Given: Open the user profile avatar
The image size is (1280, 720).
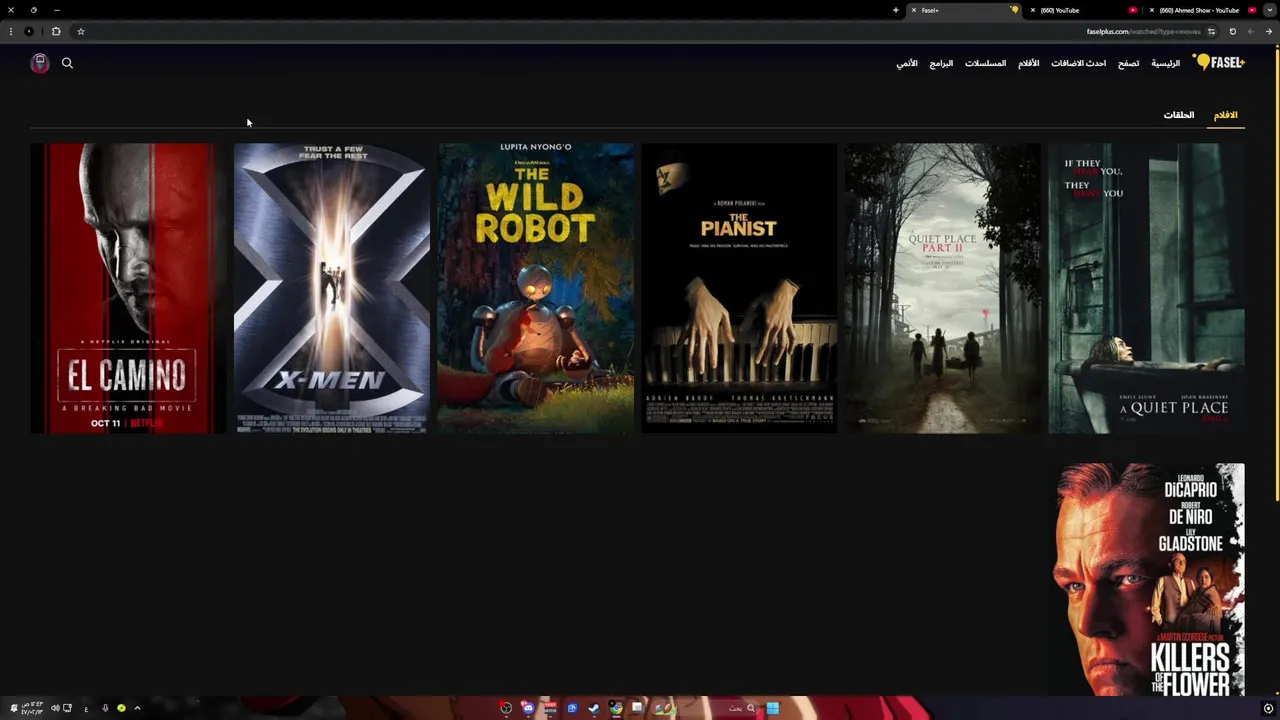Looking at the screenshot, I should (x=40, y=63).
